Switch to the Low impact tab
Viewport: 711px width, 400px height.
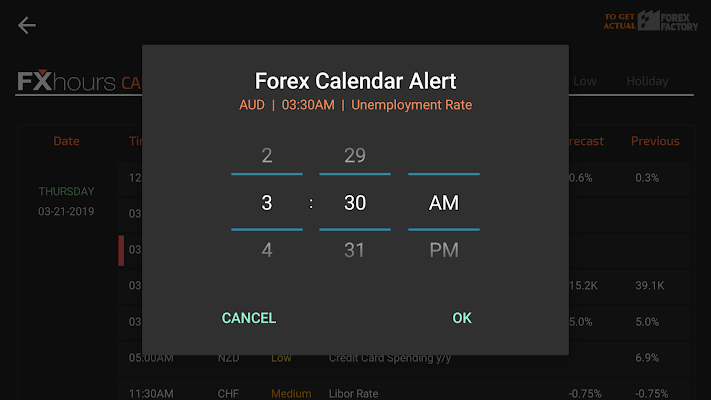pos(584,81)
